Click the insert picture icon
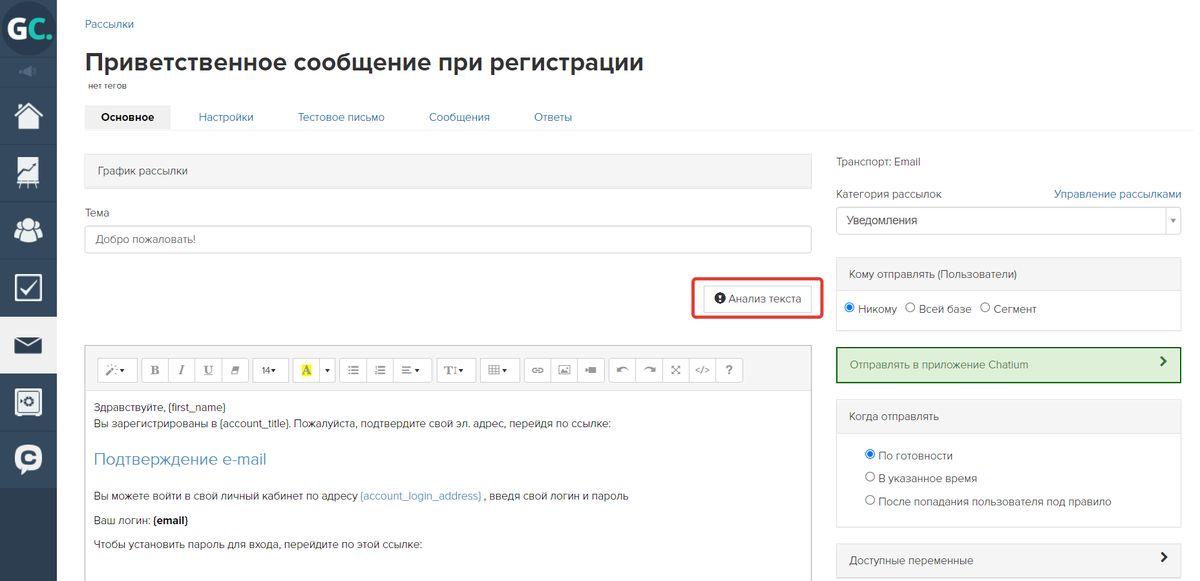The width and height of the screenshot is (1200, 581). (x=564, y=370)
